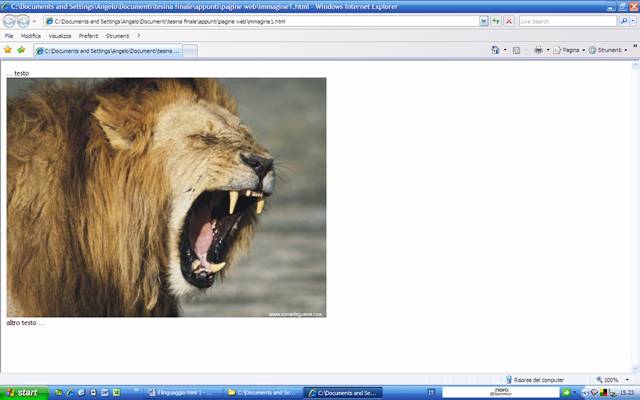
Task: Click the Feeds icon in command bar
Action: coord(516,50)
